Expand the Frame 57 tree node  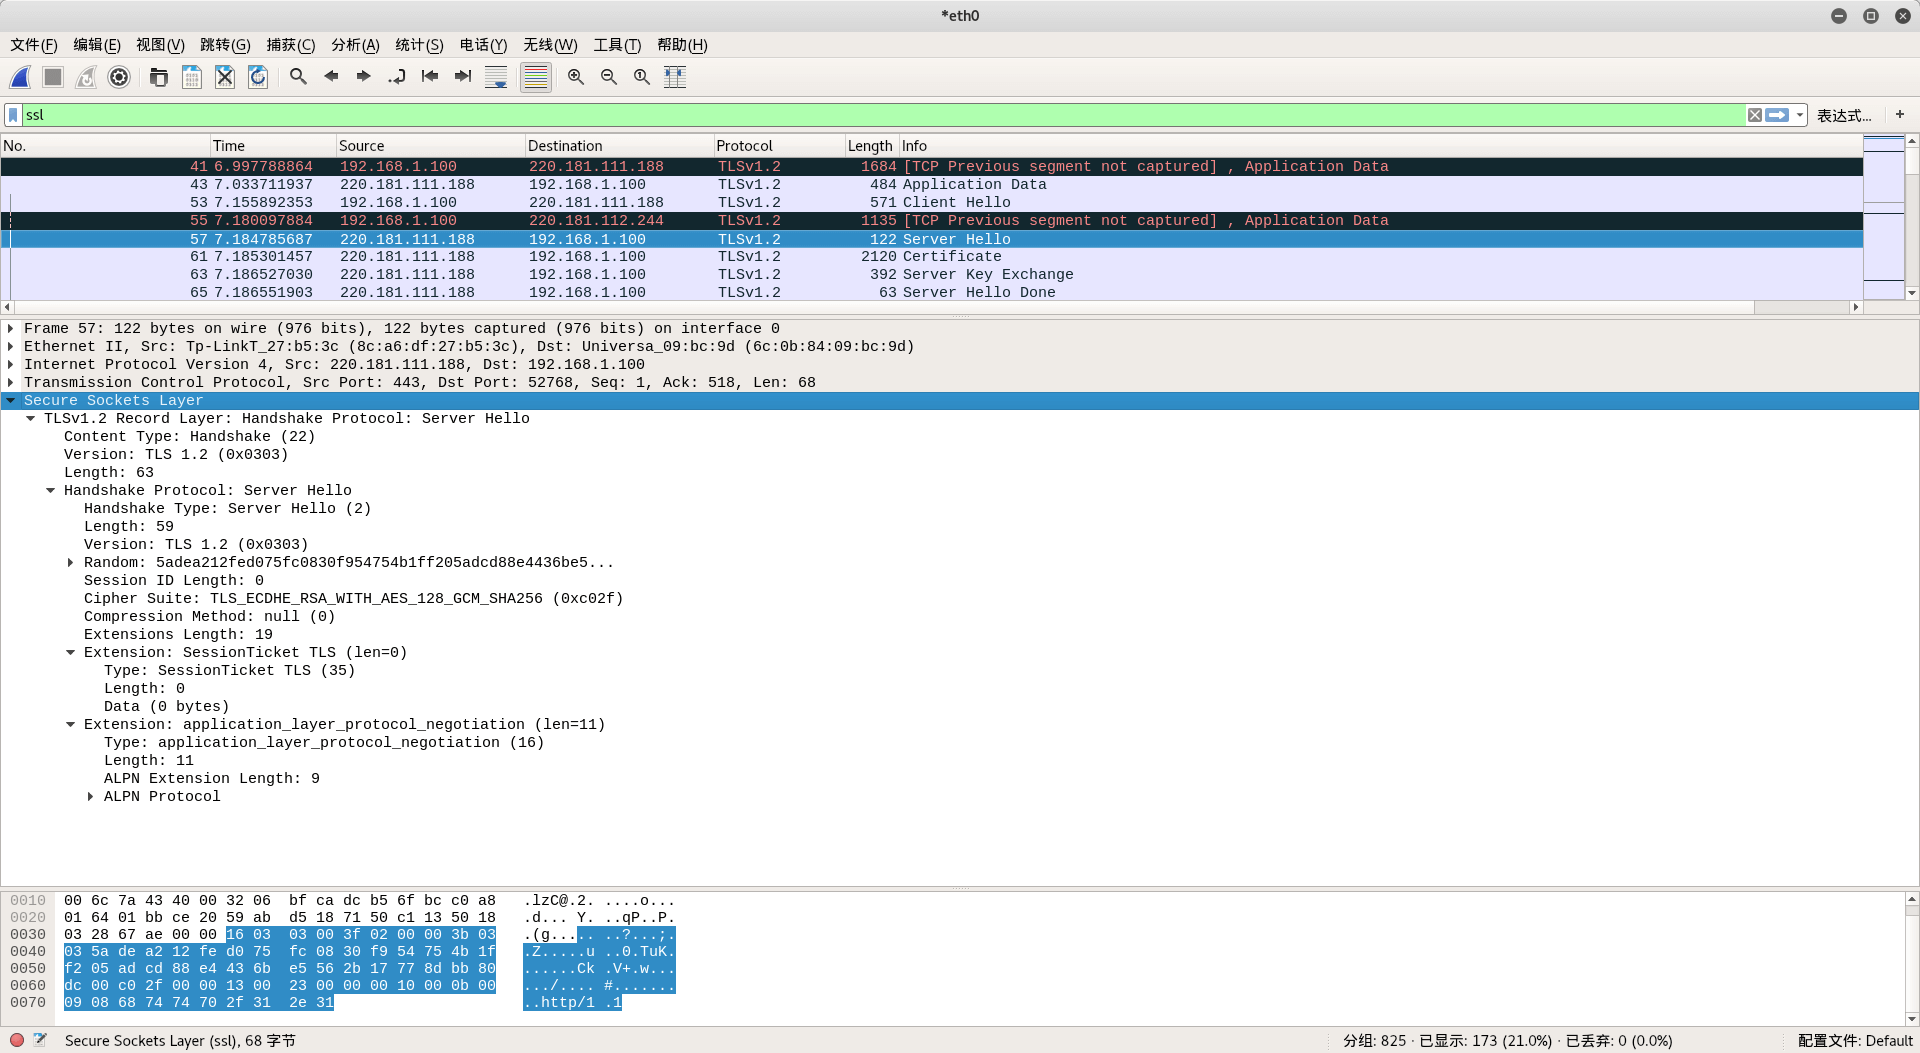click(11, 328)
